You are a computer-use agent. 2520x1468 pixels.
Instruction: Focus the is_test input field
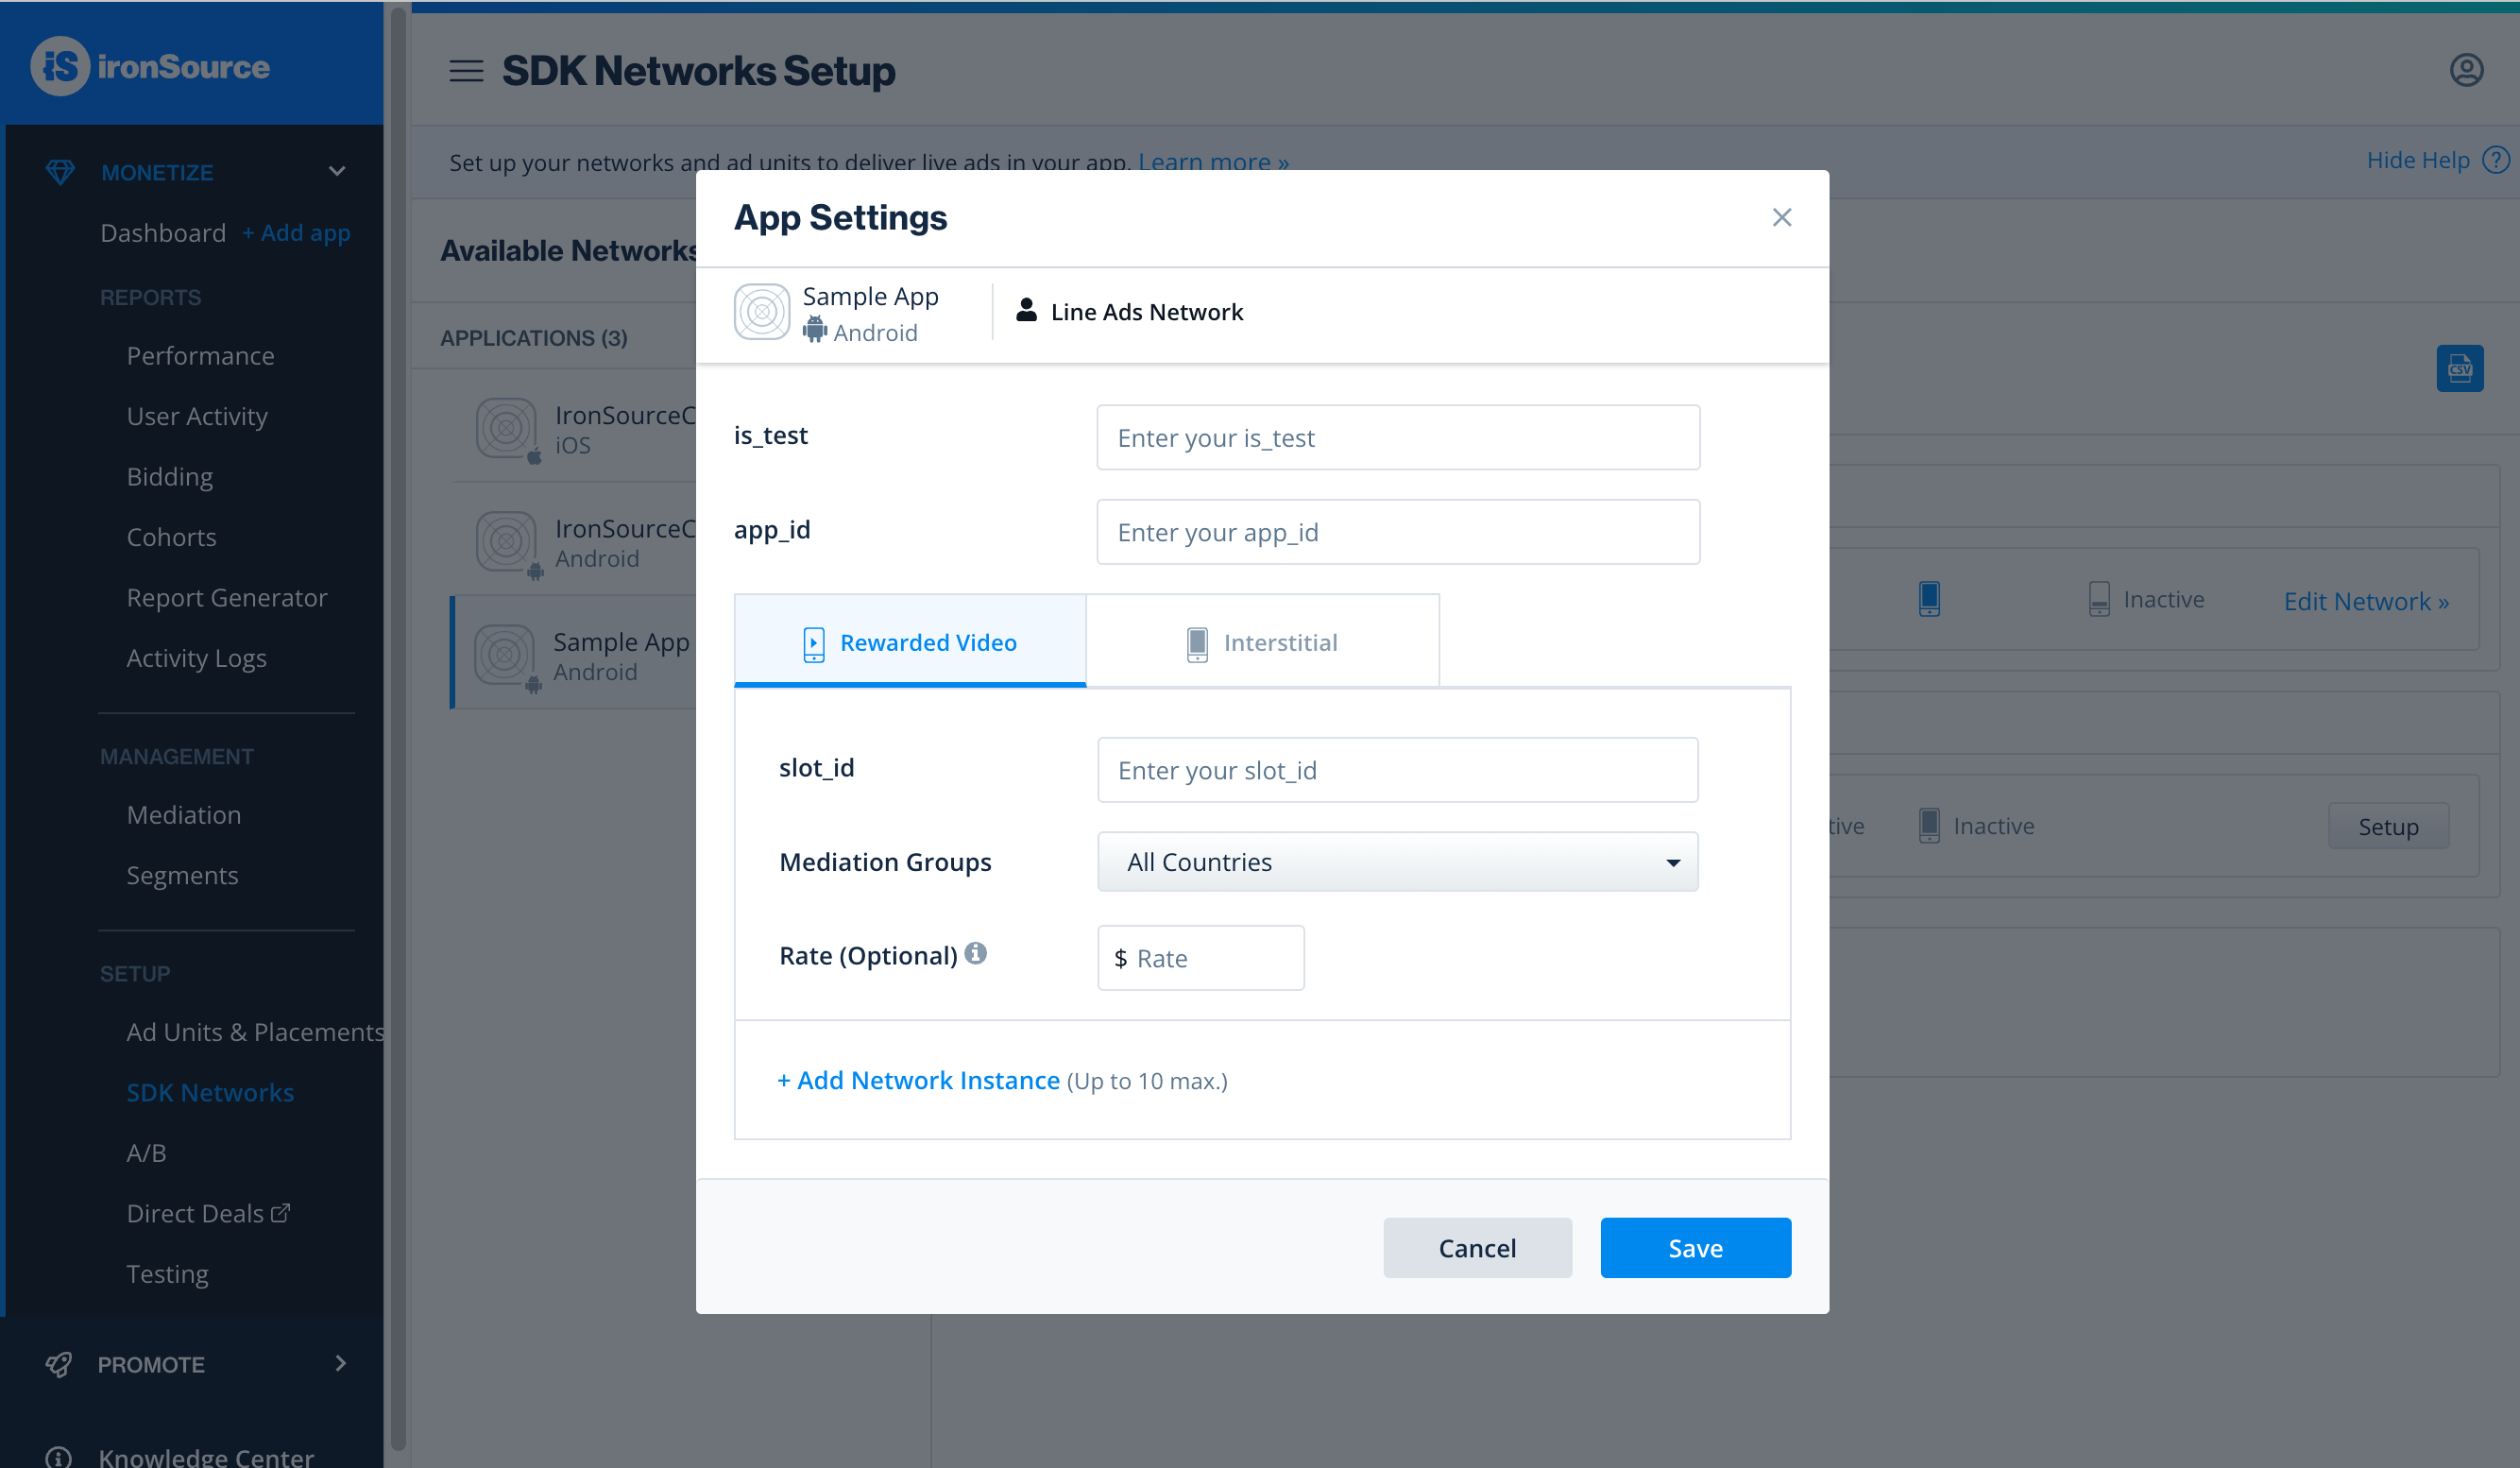(1398, 437)
